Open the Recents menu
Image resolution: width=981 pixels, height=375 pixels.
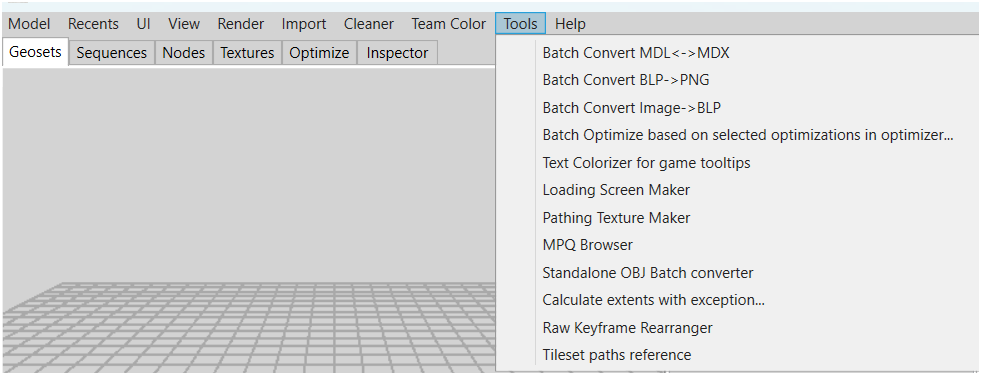(x=93, y=24)
